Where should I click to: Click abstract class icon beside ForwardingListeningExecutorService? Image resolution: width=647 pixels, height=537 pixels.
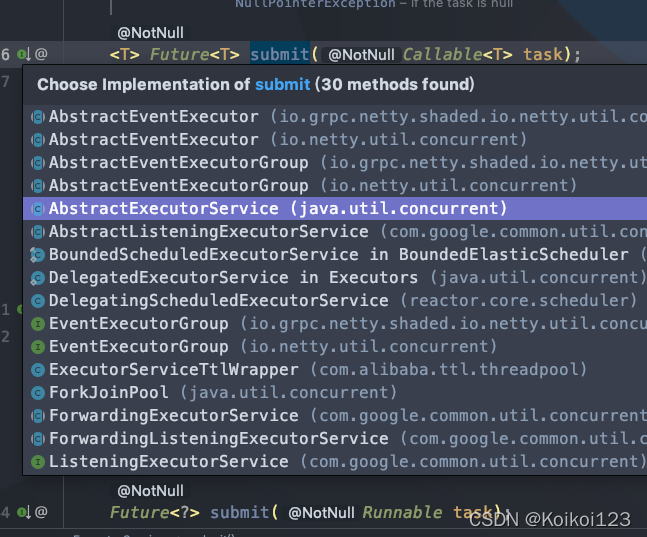38,439
